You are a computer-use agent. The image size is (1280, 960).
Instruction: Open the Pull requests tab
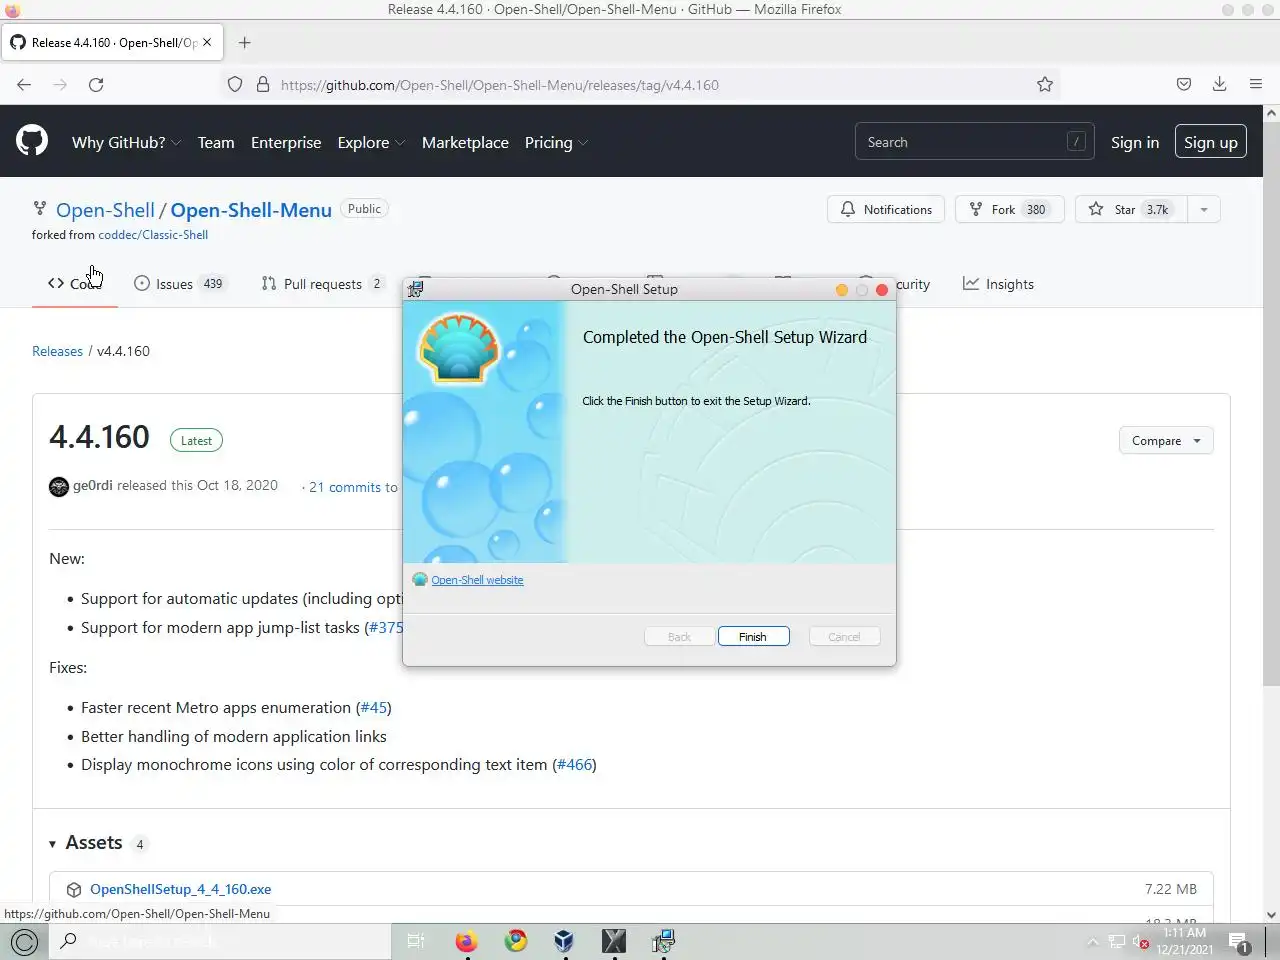click(x=322, y=284)
